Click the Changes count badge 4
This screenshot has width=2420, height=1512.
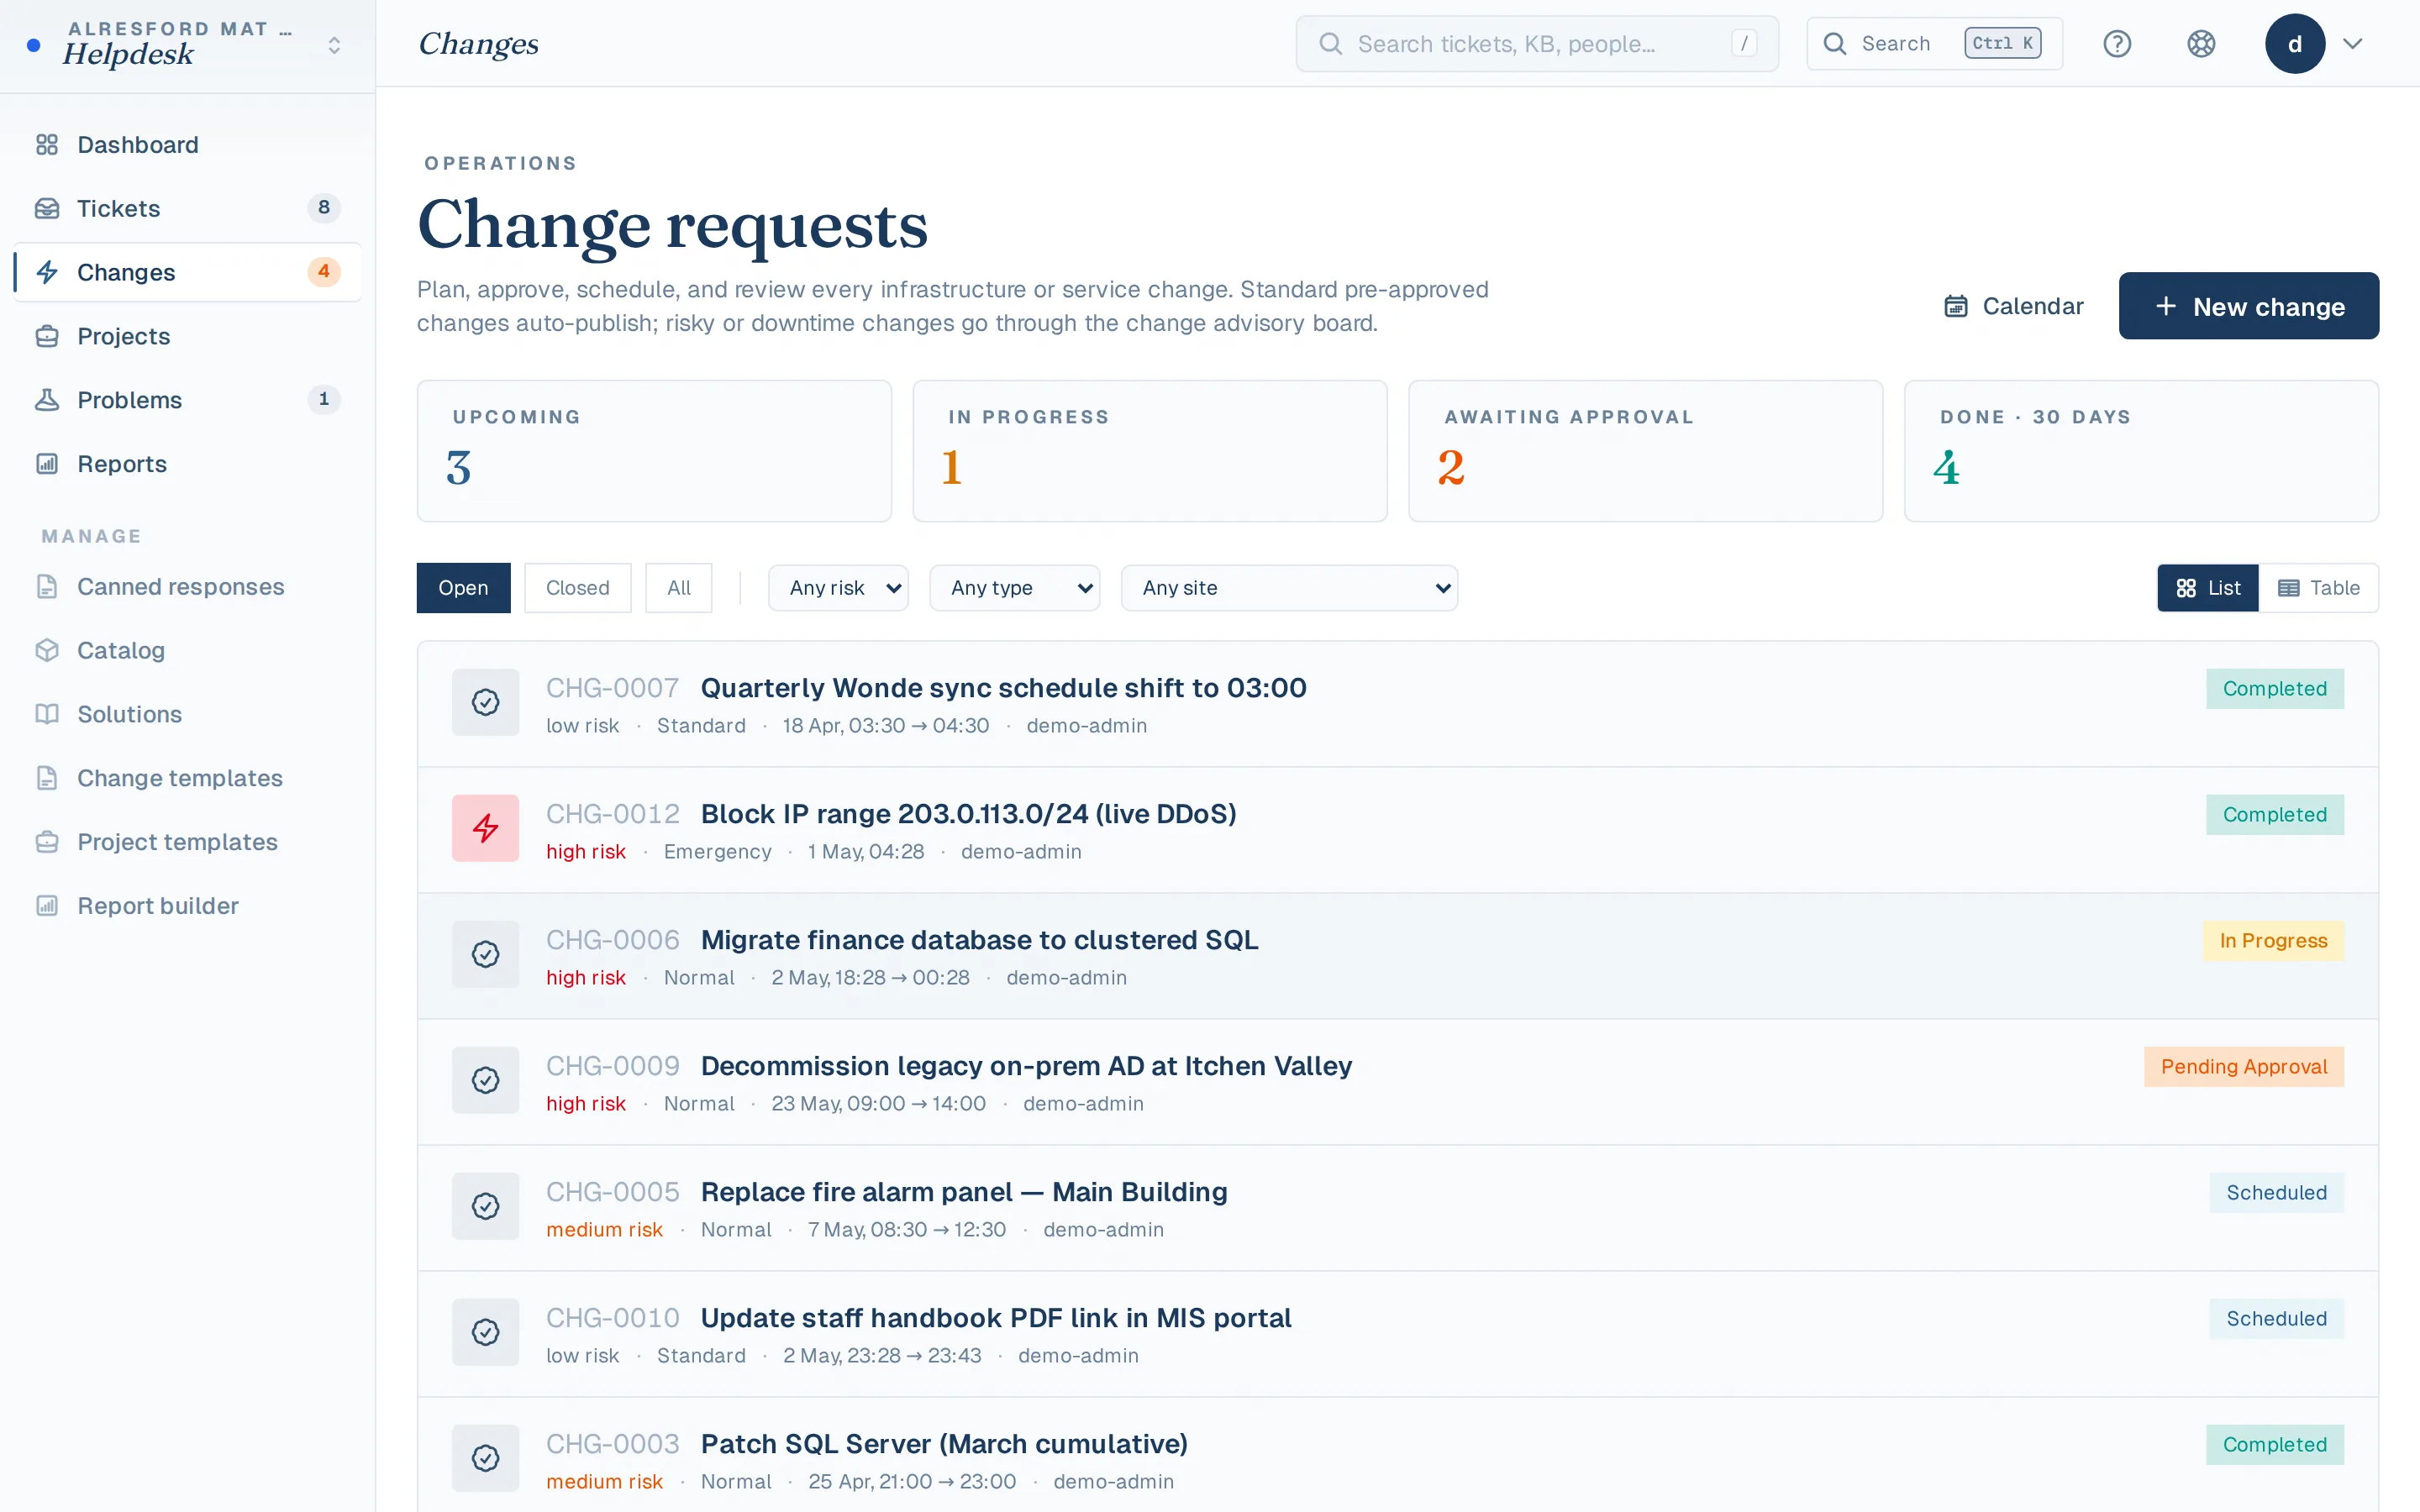point(323,272)
